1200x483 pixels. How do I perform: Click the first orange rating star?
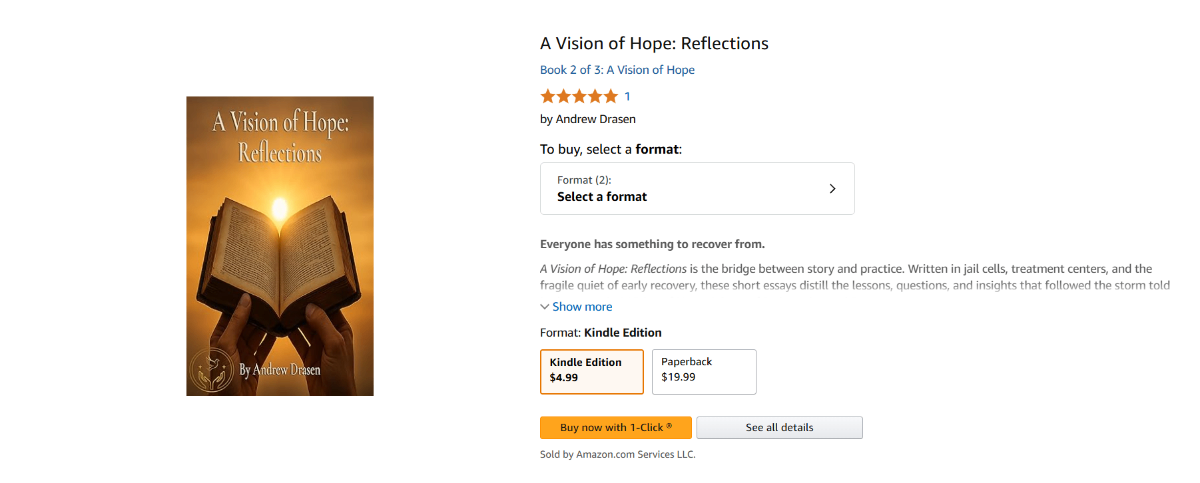click(548, 97)
